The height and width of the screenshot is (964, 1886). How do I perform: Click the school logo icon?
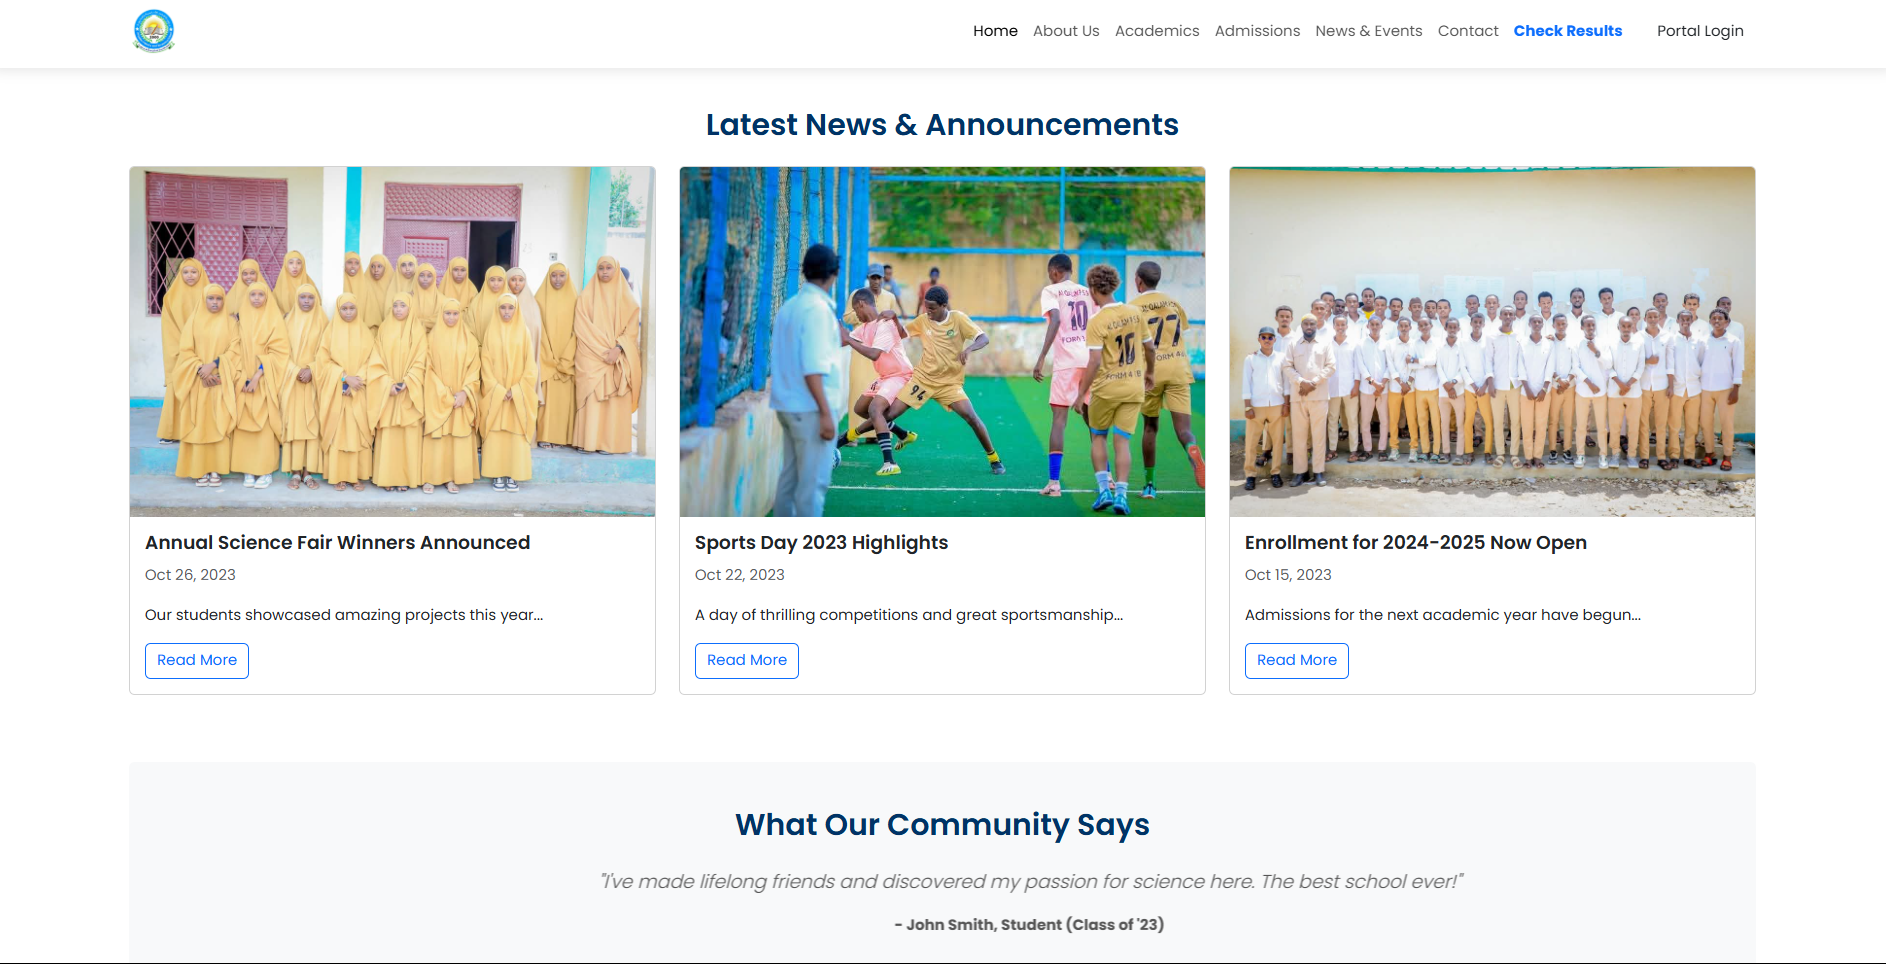154,31
